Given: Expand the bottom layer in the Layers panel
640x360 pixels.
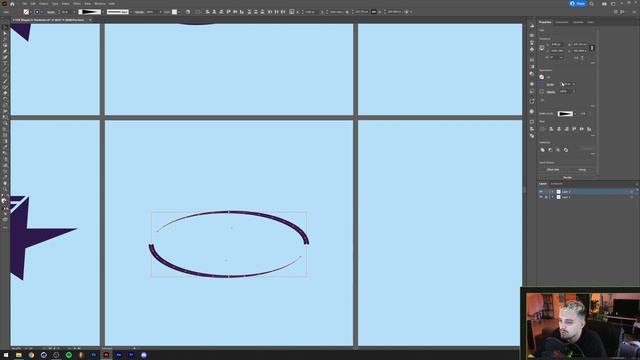Looking at the screenshot, I should [x=553, y=197].
